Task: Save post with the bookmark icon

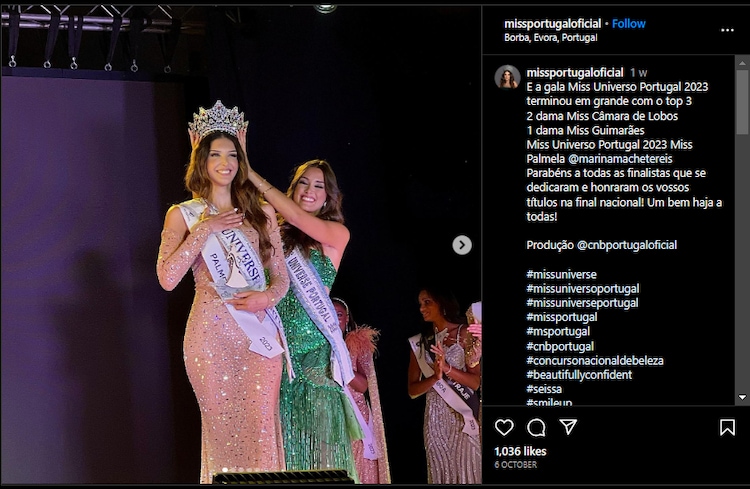Action: (727, 427)
